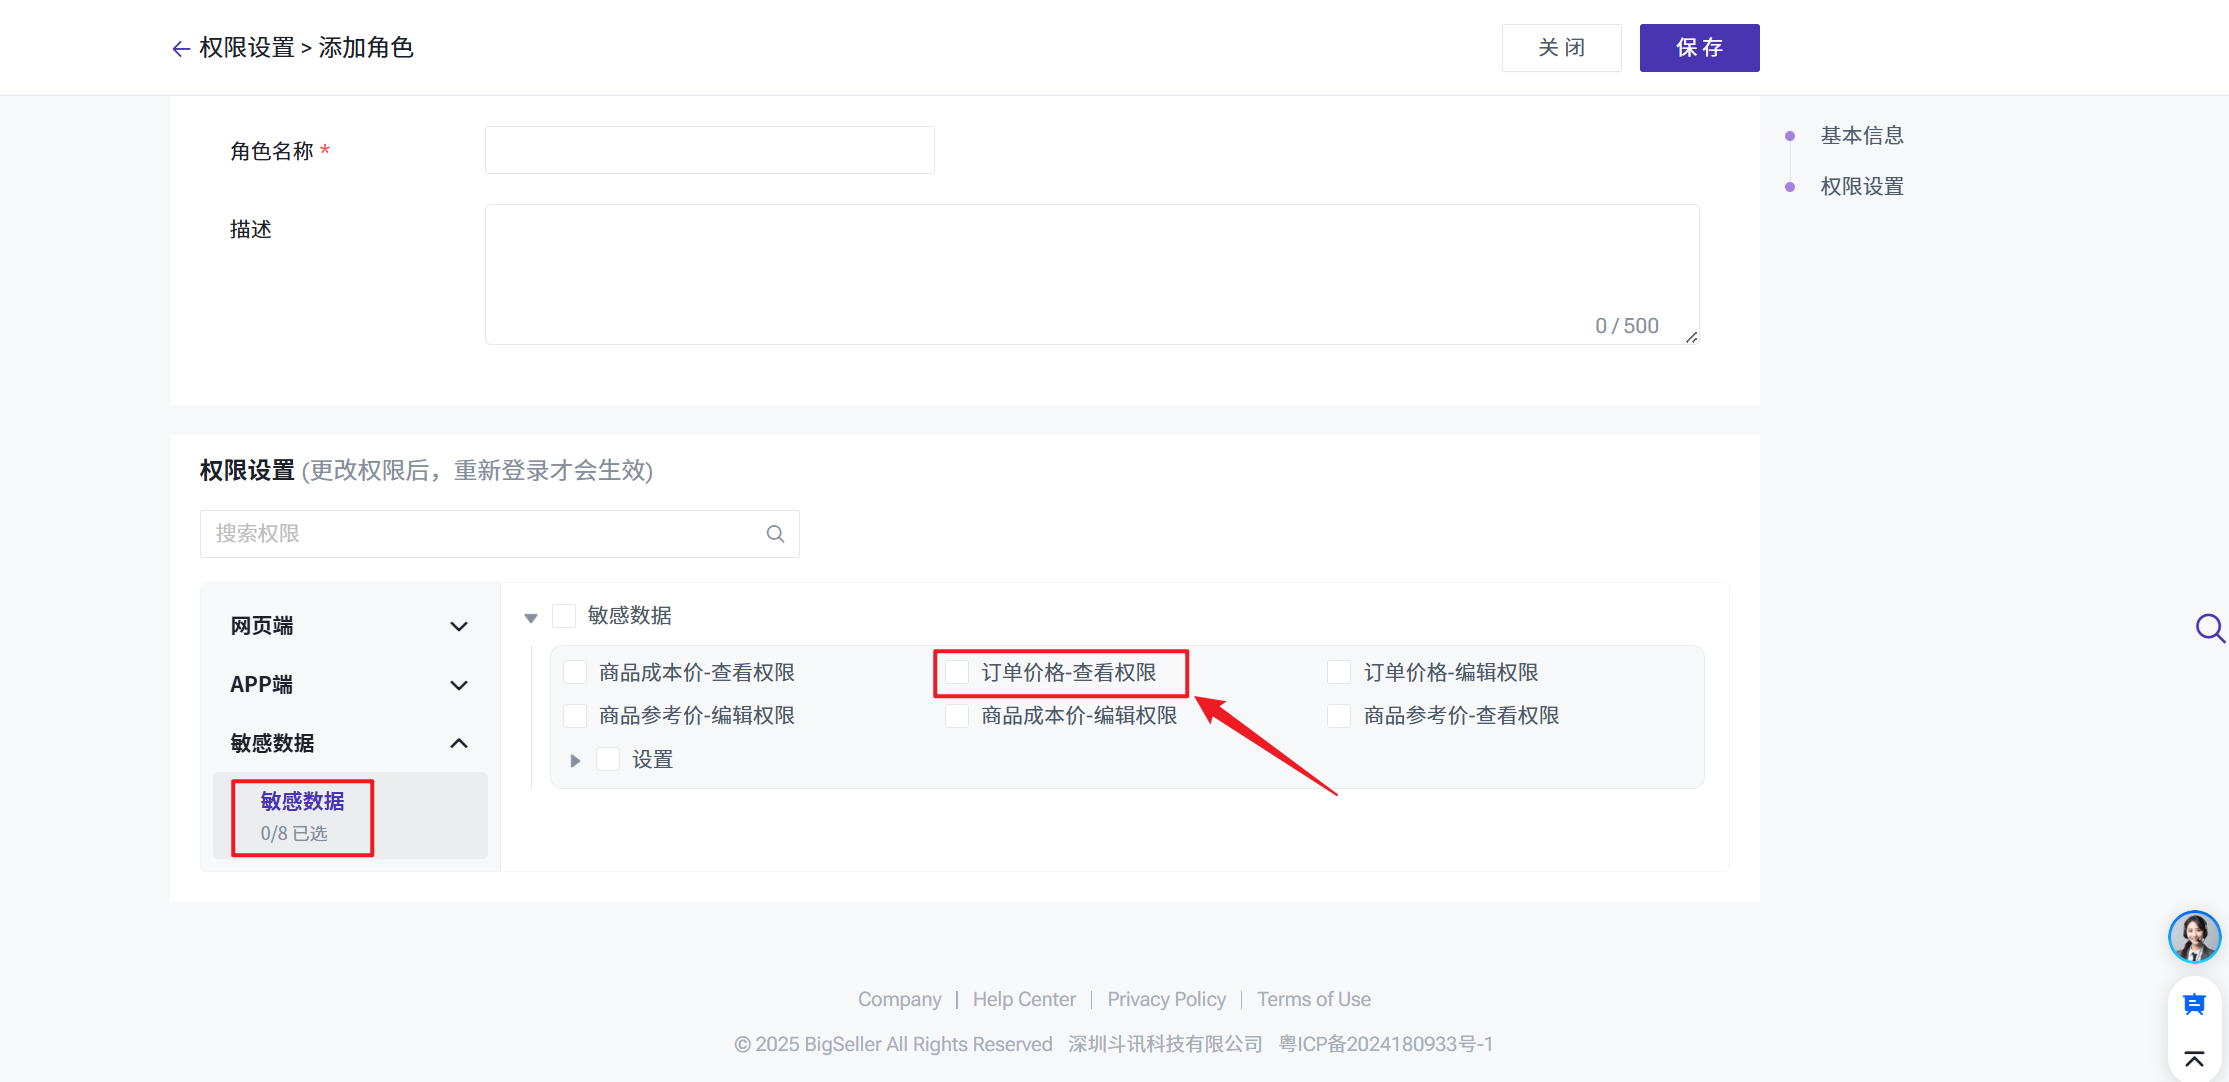The height and width of the screenshot is (1082, 2229).
Task: Expand the APP端 section chevron
Action: coord(459,686)
